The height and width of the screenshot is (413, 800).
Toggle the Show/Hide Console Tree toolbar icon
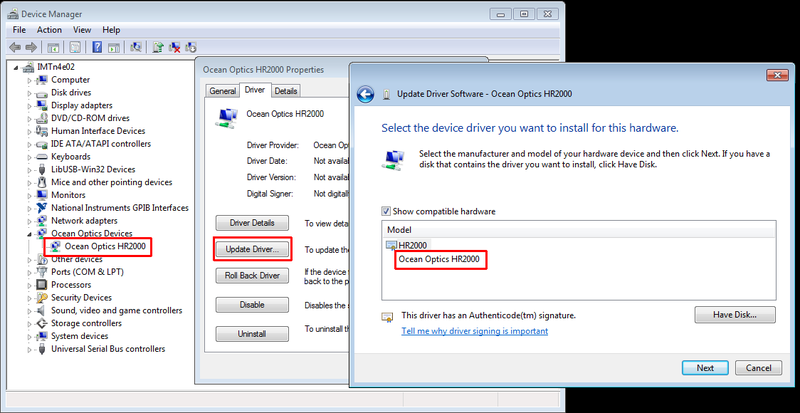tap(53, 47)
